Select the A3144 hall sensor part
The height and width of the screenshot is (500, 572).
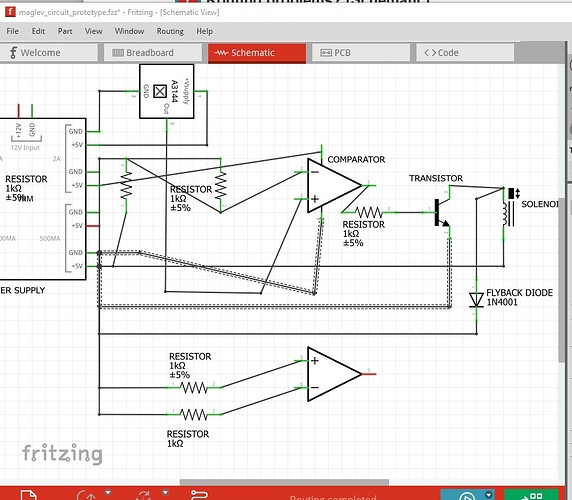coord(167,91)
